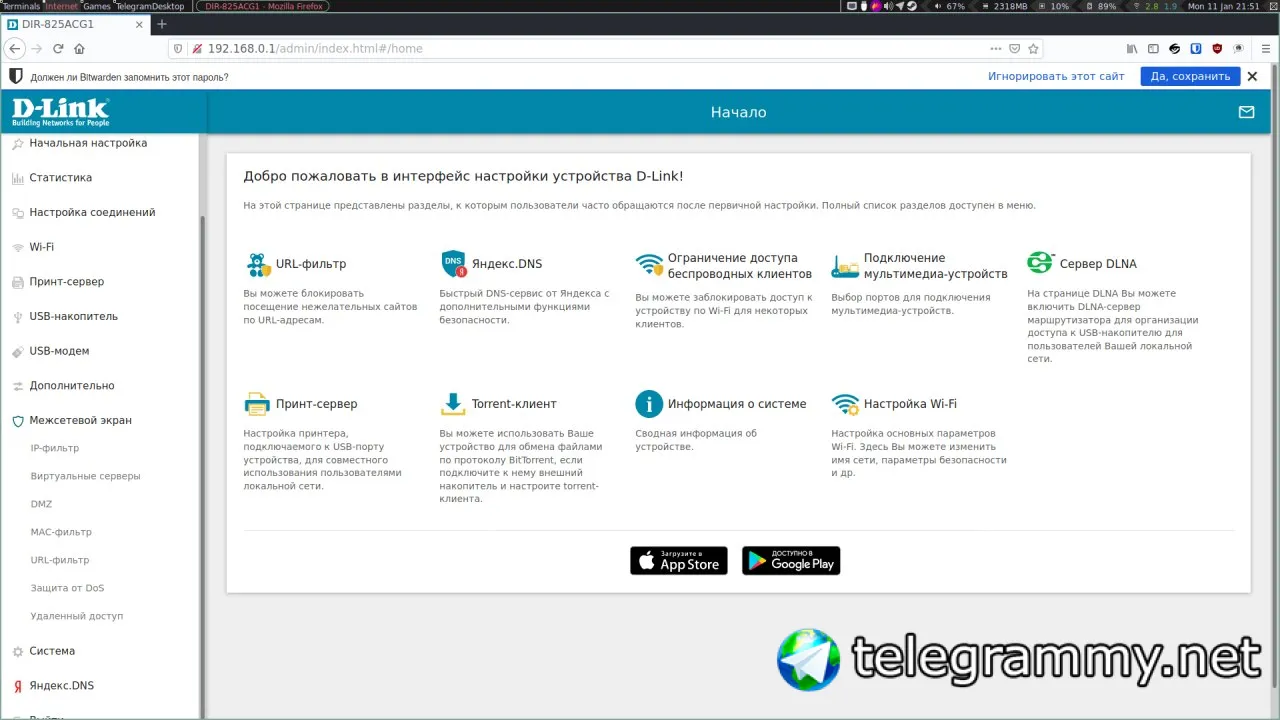The image size is (1280, 720).
Task: Switch to the TelegramDesktop workspace
Action: pyautogui.click(x=151, y=6)
